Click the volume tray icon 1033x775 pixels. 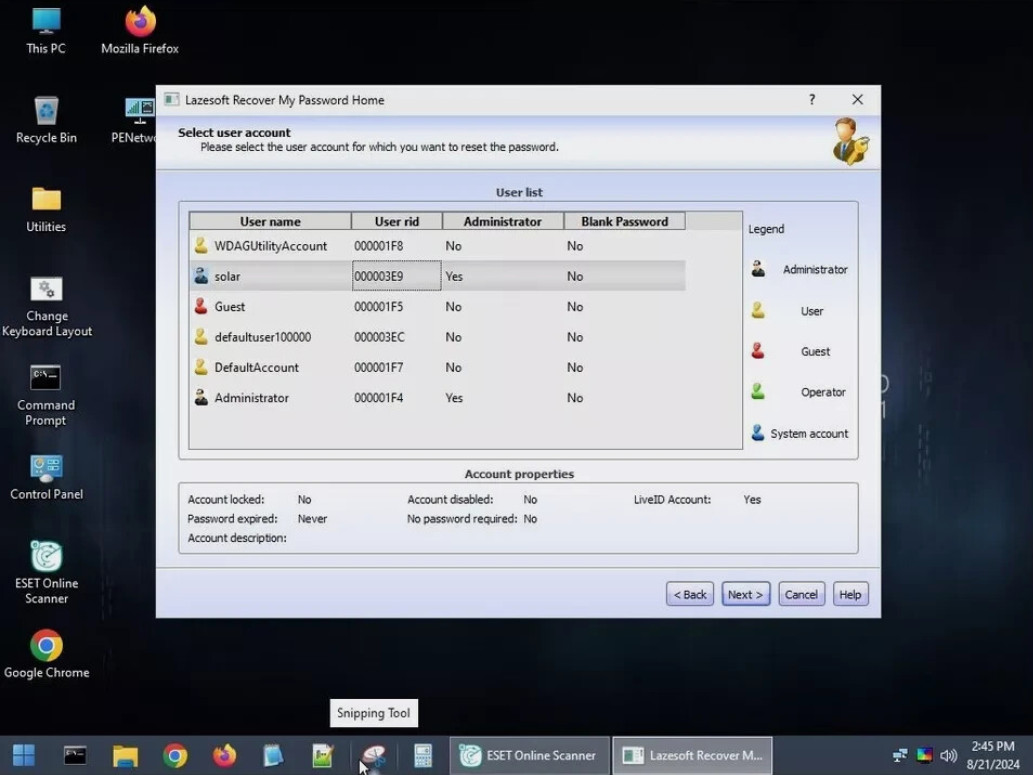click(949, 755)
